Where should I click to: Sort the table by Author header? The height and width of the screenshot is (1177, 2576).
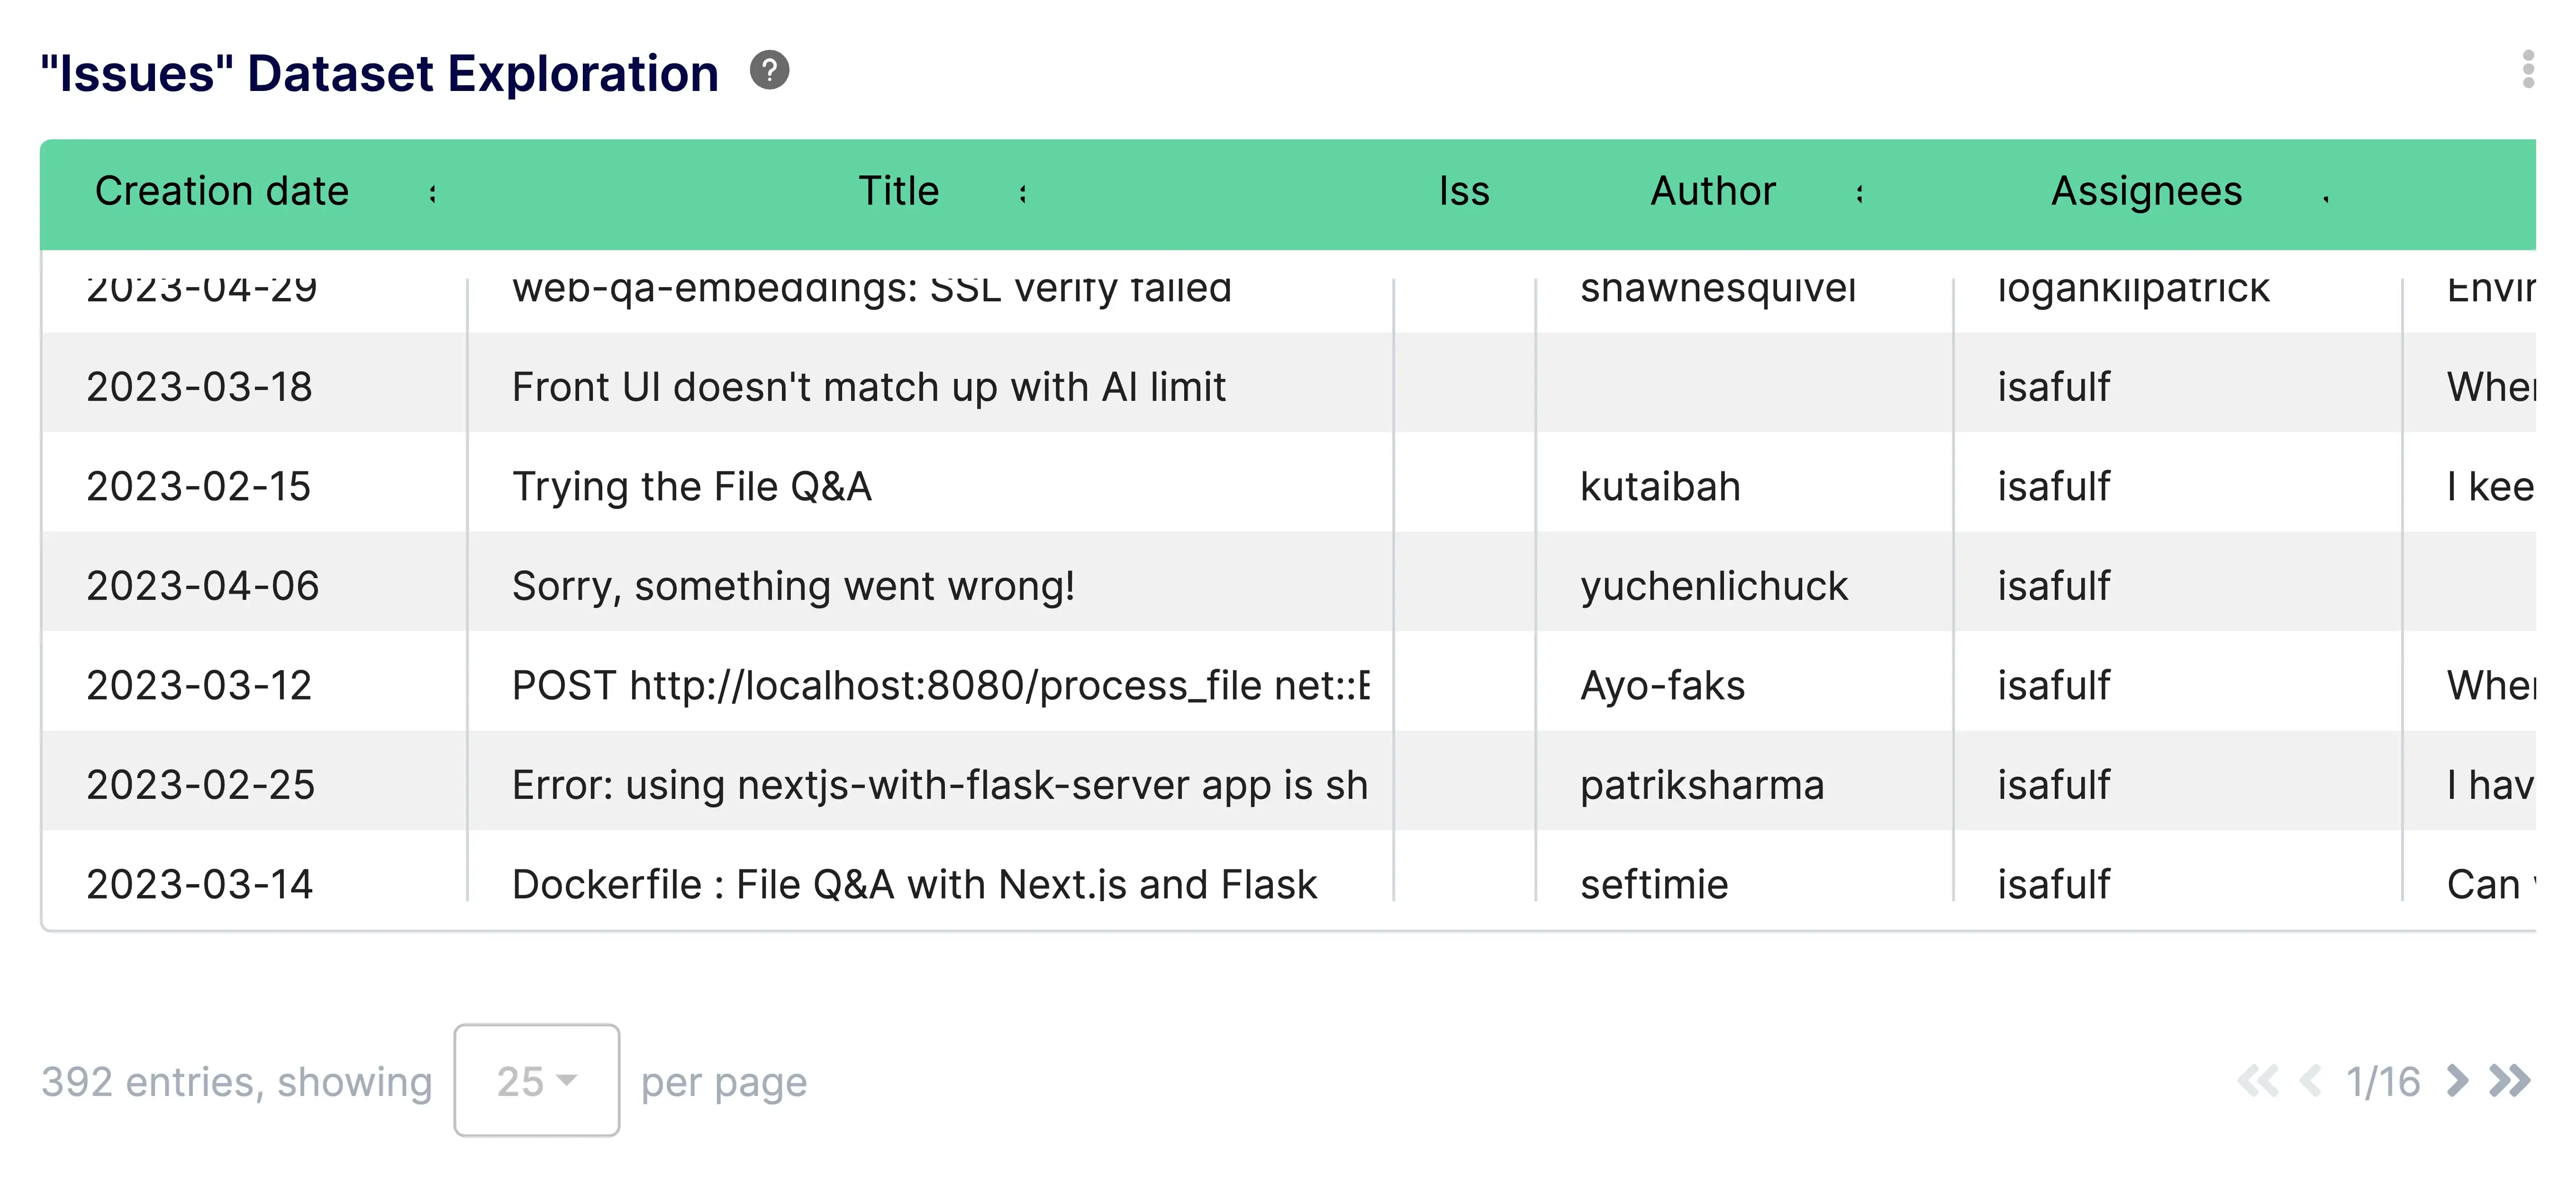[1712, 190]
